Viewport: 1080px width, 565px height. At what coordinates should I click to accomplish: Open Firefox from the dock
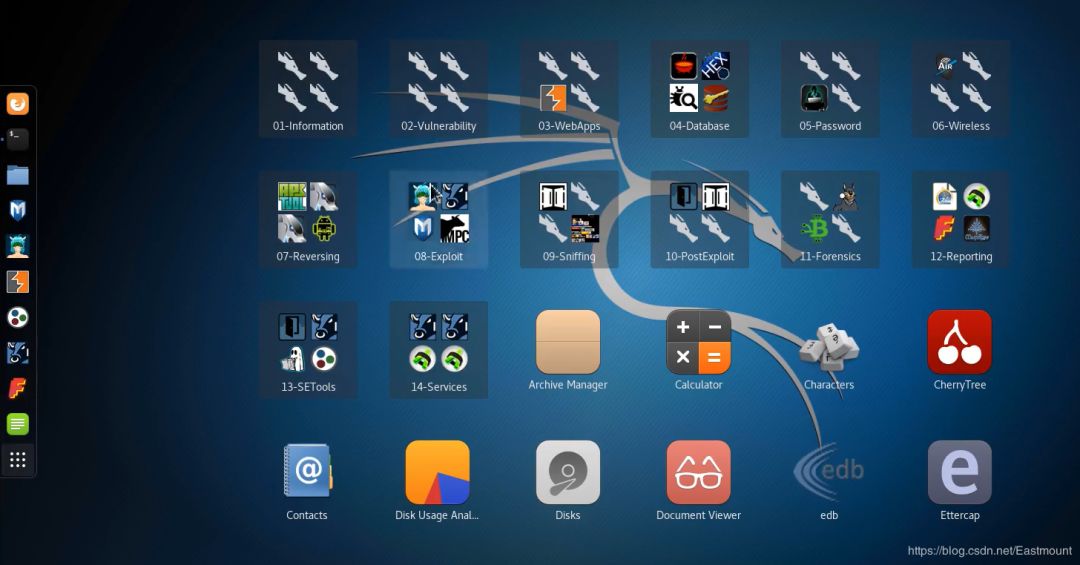(18, 104)
